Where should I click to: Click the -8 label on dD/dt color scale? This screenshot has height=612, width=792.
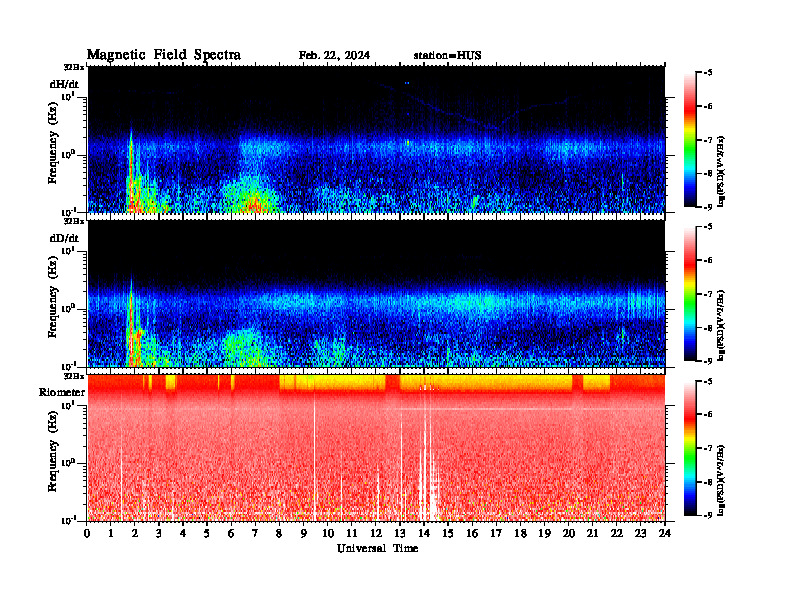click(x=708, y=328)
